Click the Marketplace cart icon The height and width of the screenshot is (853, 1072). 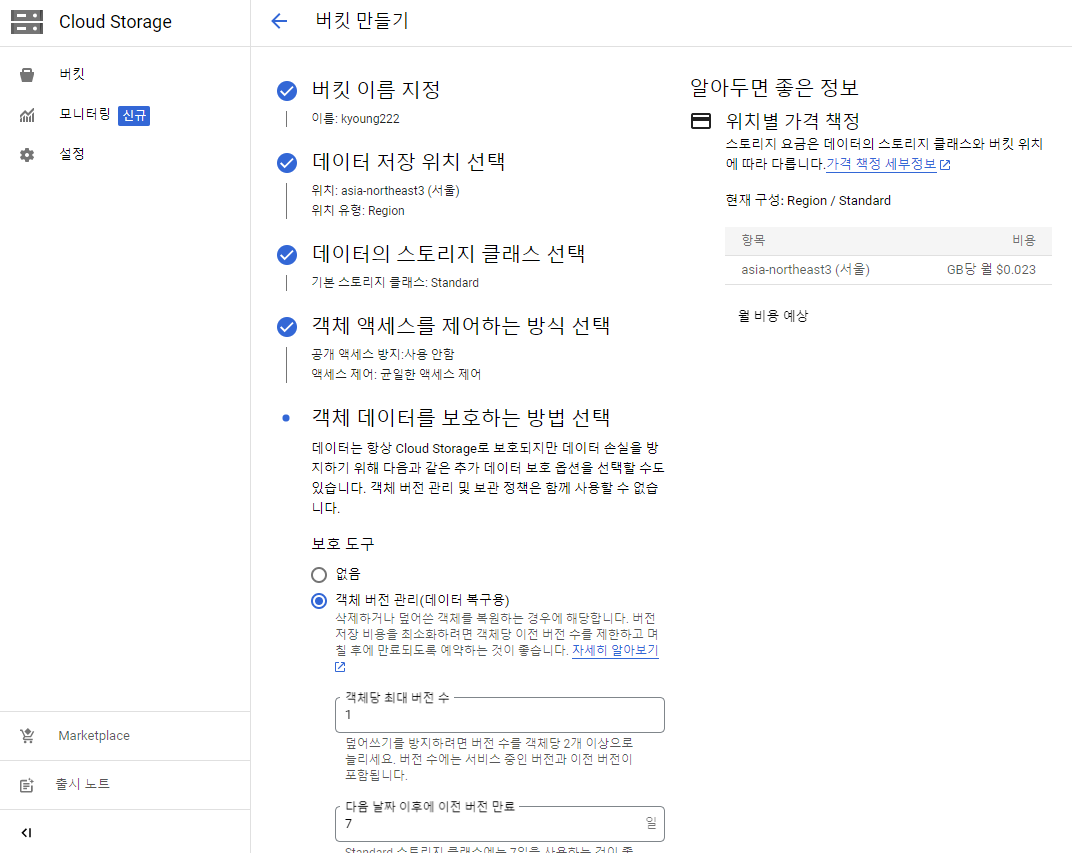click(27, 736)
